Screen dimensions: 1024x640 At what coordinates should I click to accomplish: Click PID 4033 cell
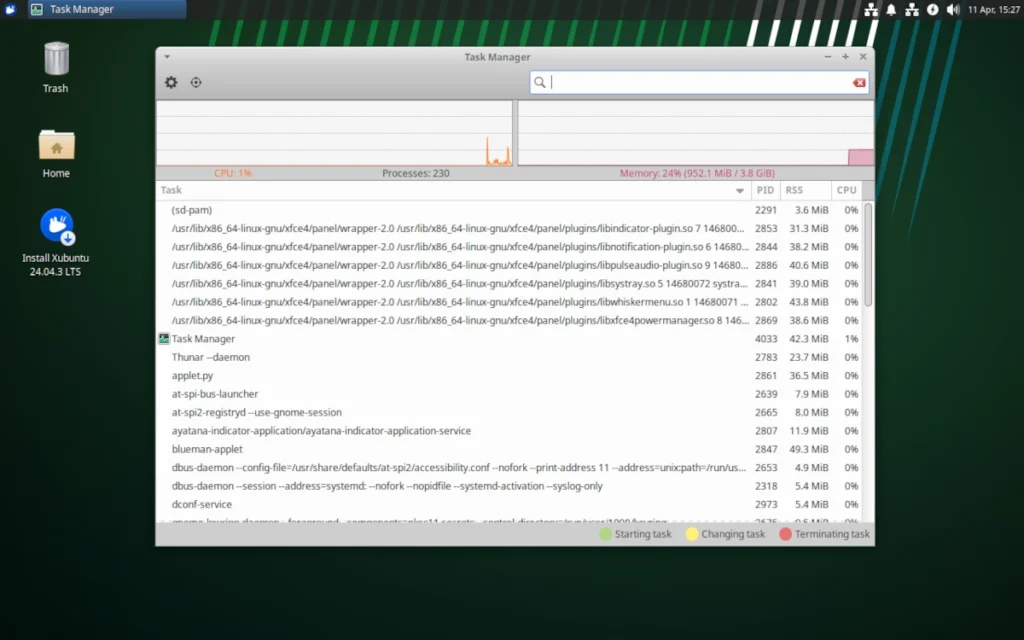(x=765, y=339)
